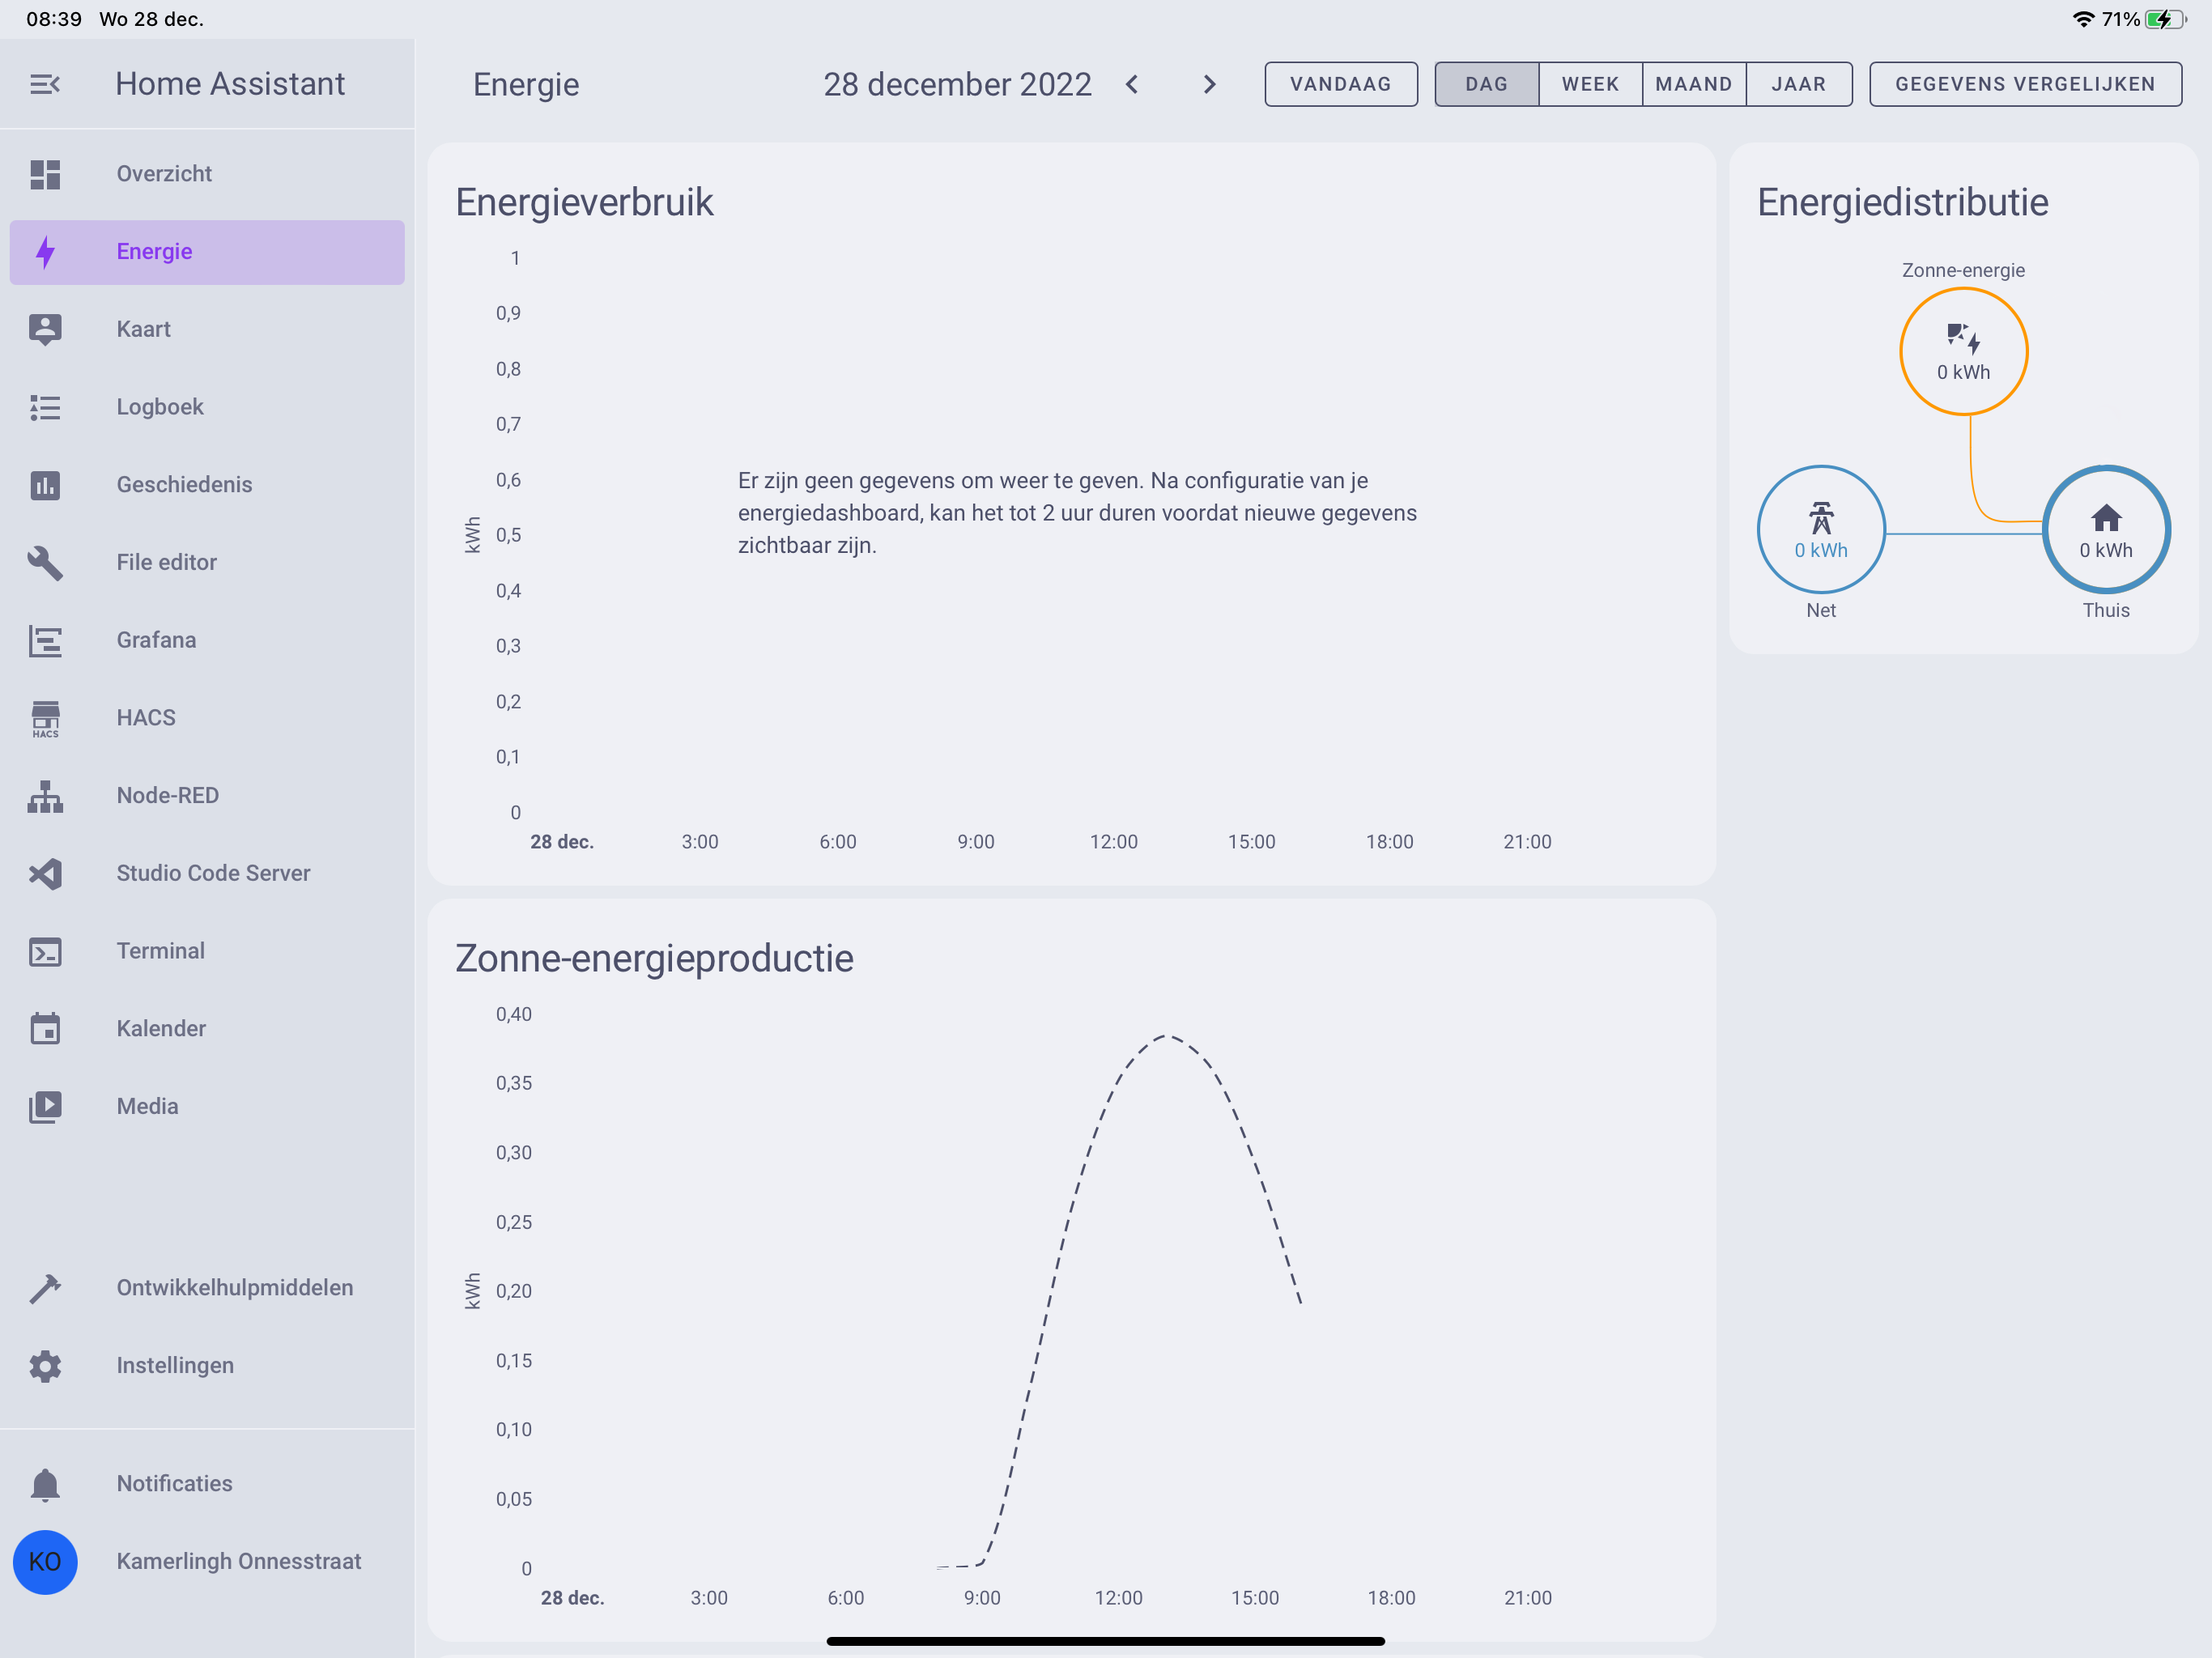The height and width of the screenshot is (1658, 2212).
Task: Switch period view to WEEK
Action: pyautogui.click(x=1590, y=84)
